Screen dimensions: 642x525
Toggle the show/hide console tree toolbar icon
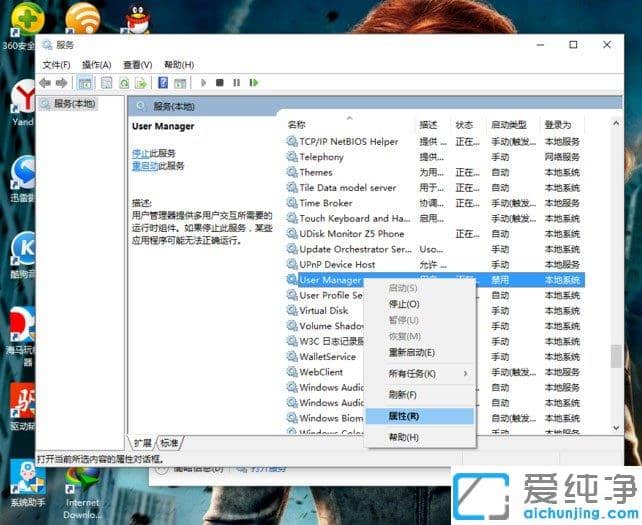pos(85,83)
